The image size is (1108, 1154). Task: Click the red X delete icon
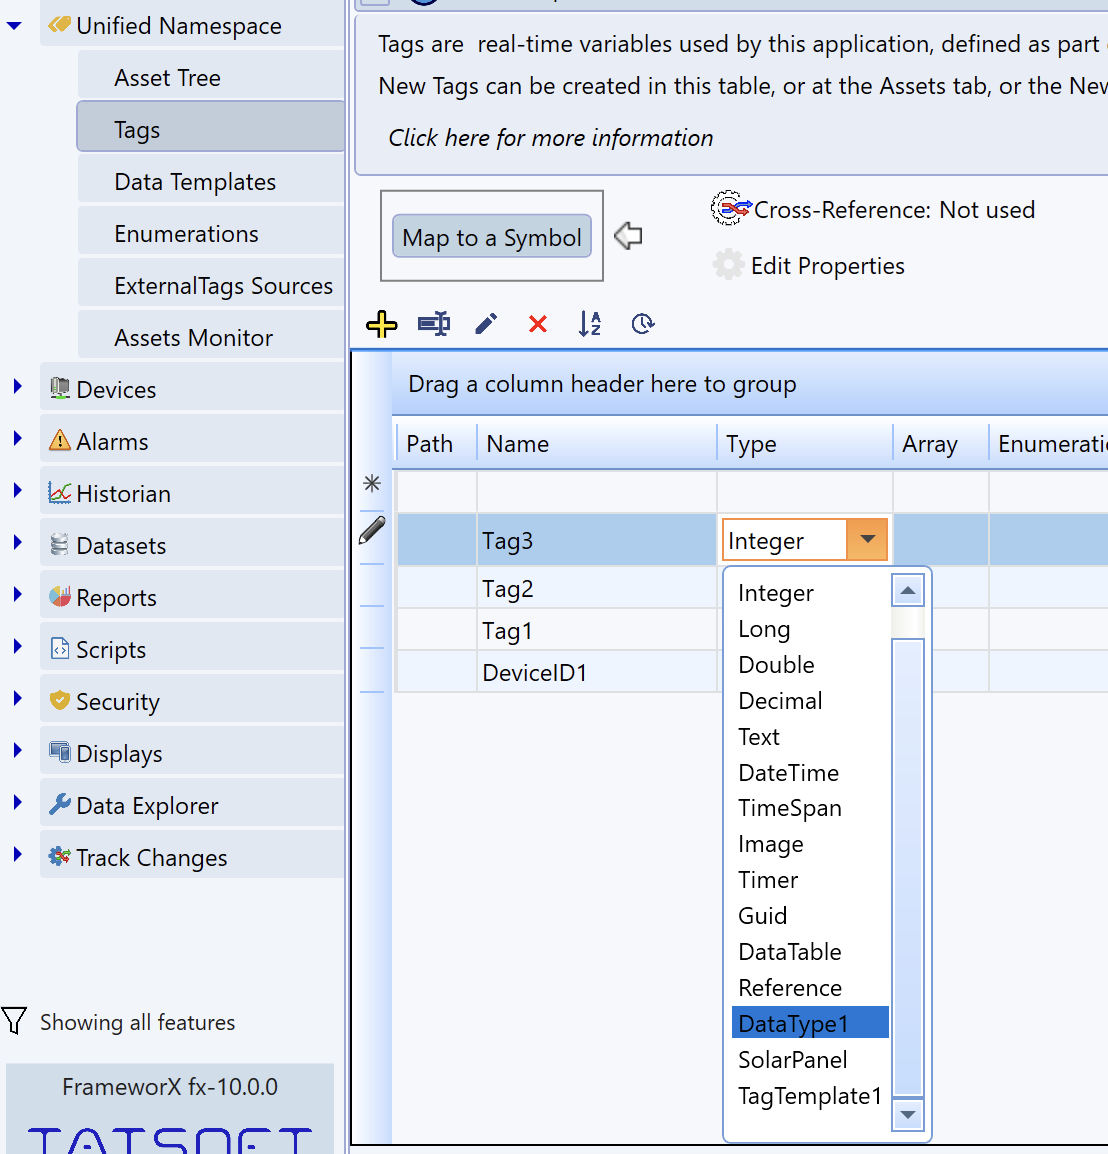tap(538, 324)
